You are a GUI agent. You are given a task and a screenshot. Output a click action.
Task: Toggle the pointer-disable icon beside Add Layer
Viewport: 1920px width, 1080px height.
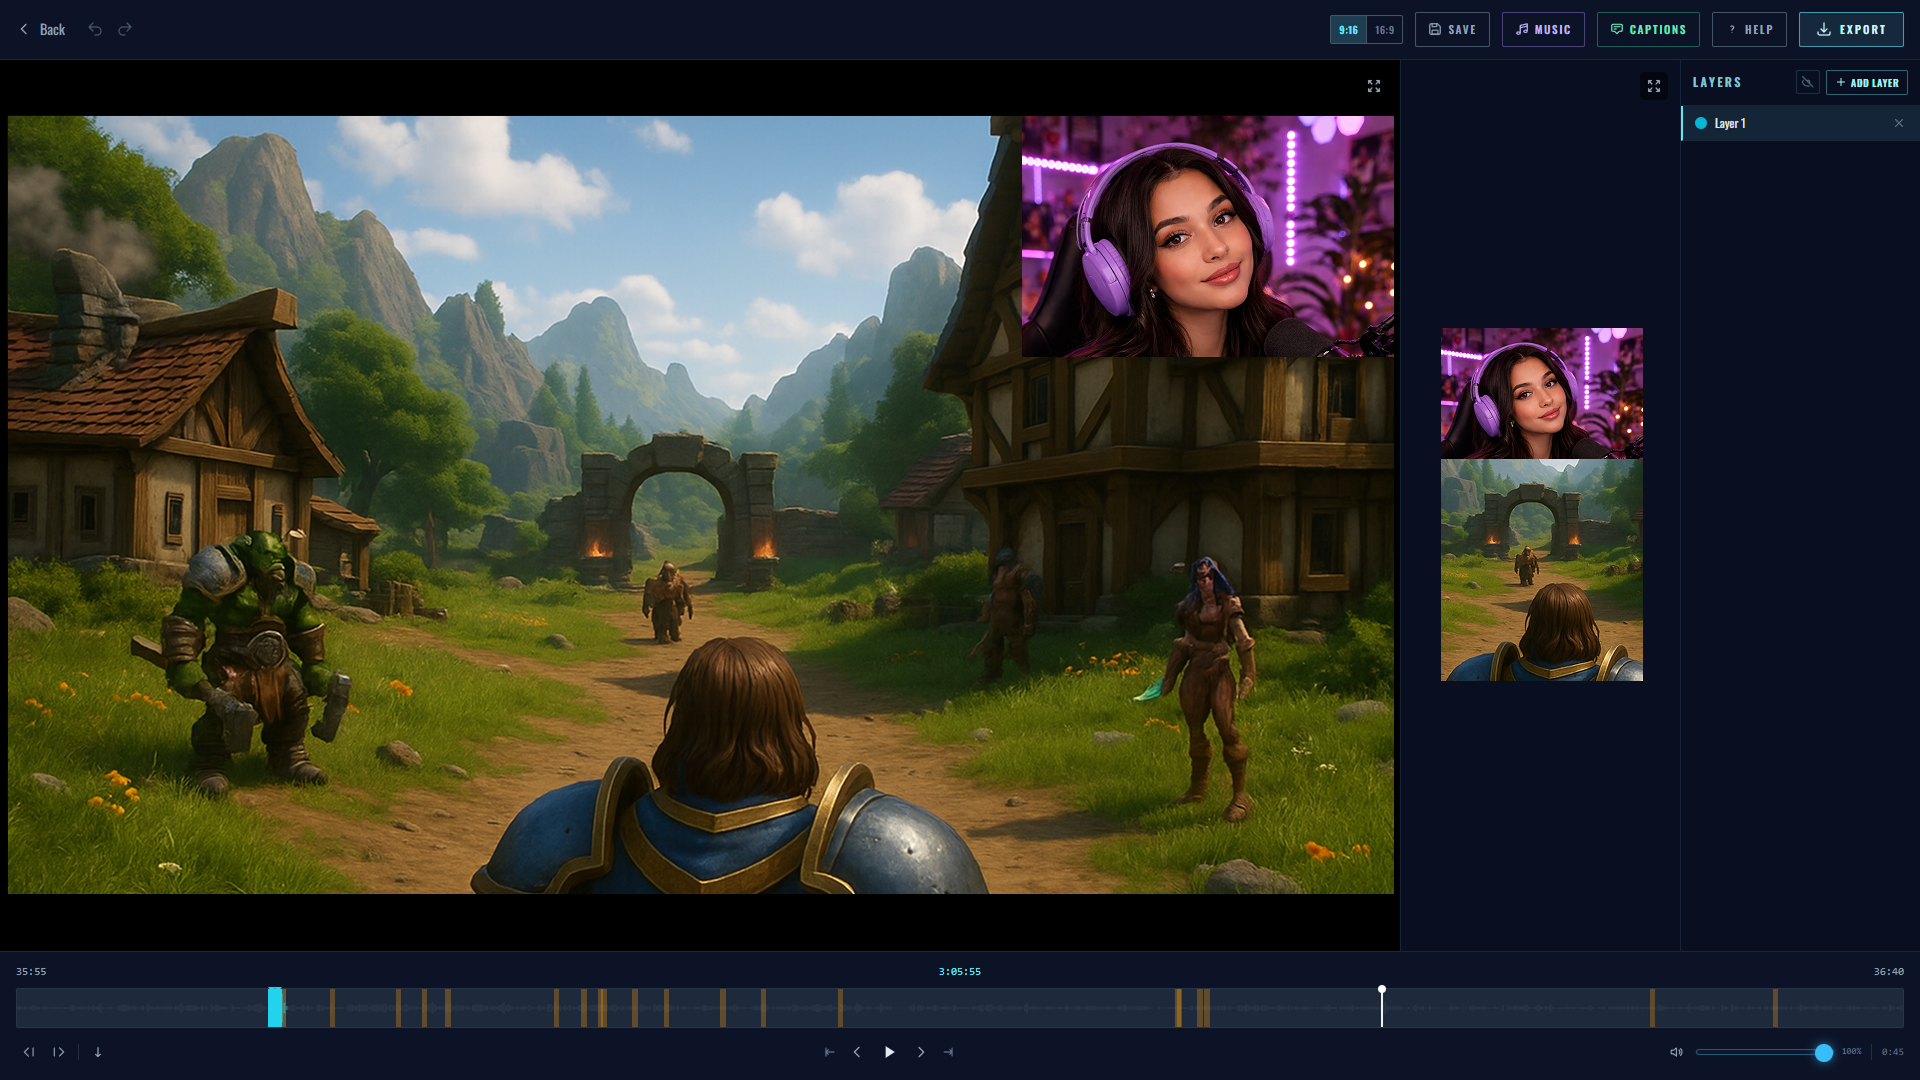tap(1807, 82)
